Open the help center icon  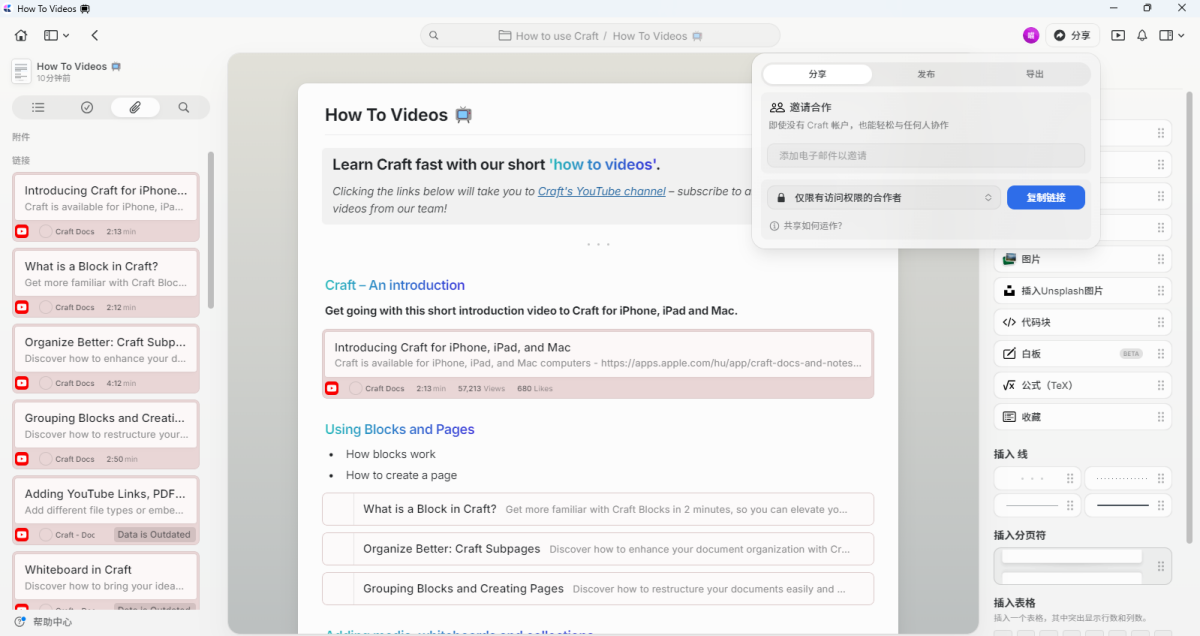pyautogui.click(x=20, y=622)
